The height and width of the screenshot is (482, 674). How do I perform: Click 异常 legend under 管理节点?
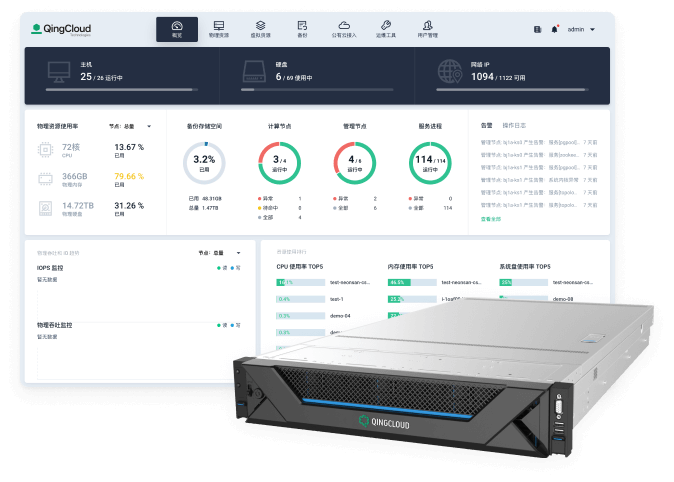click(340, 199)
